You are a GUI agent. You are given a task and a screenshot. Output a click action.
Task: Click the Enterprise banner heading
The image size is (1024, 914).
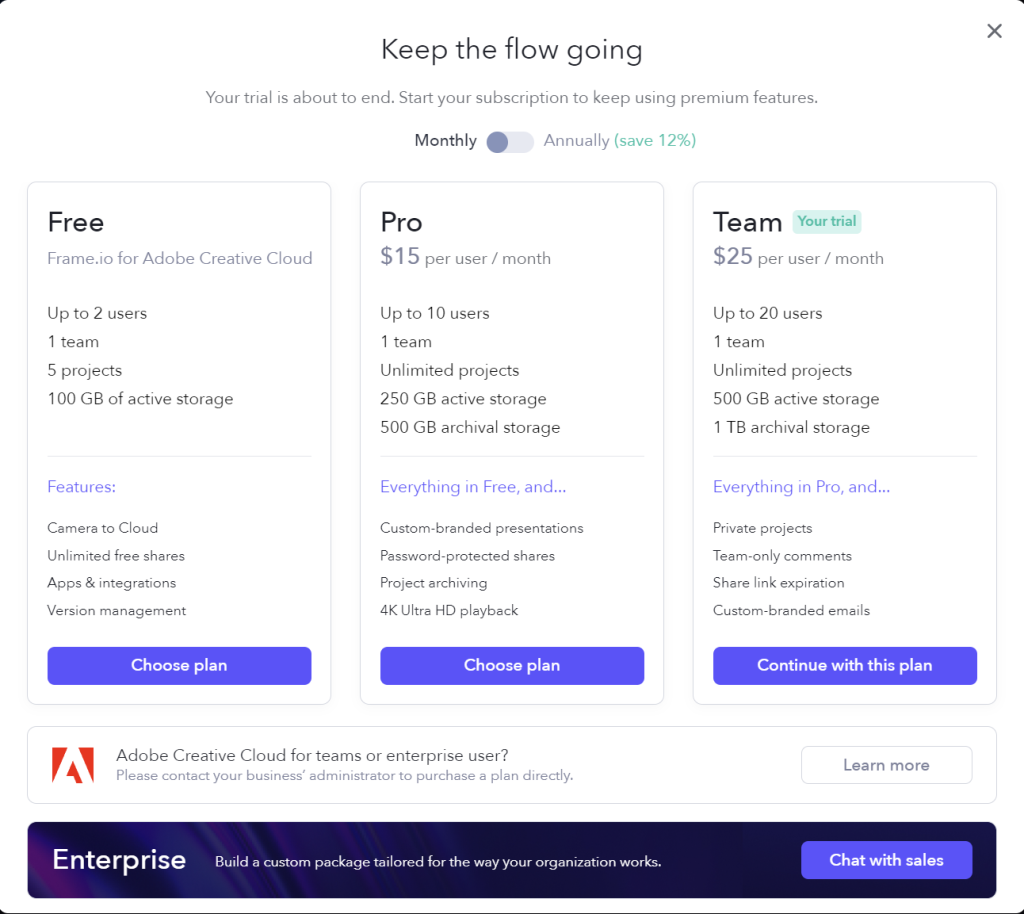[x=119, y=860]
